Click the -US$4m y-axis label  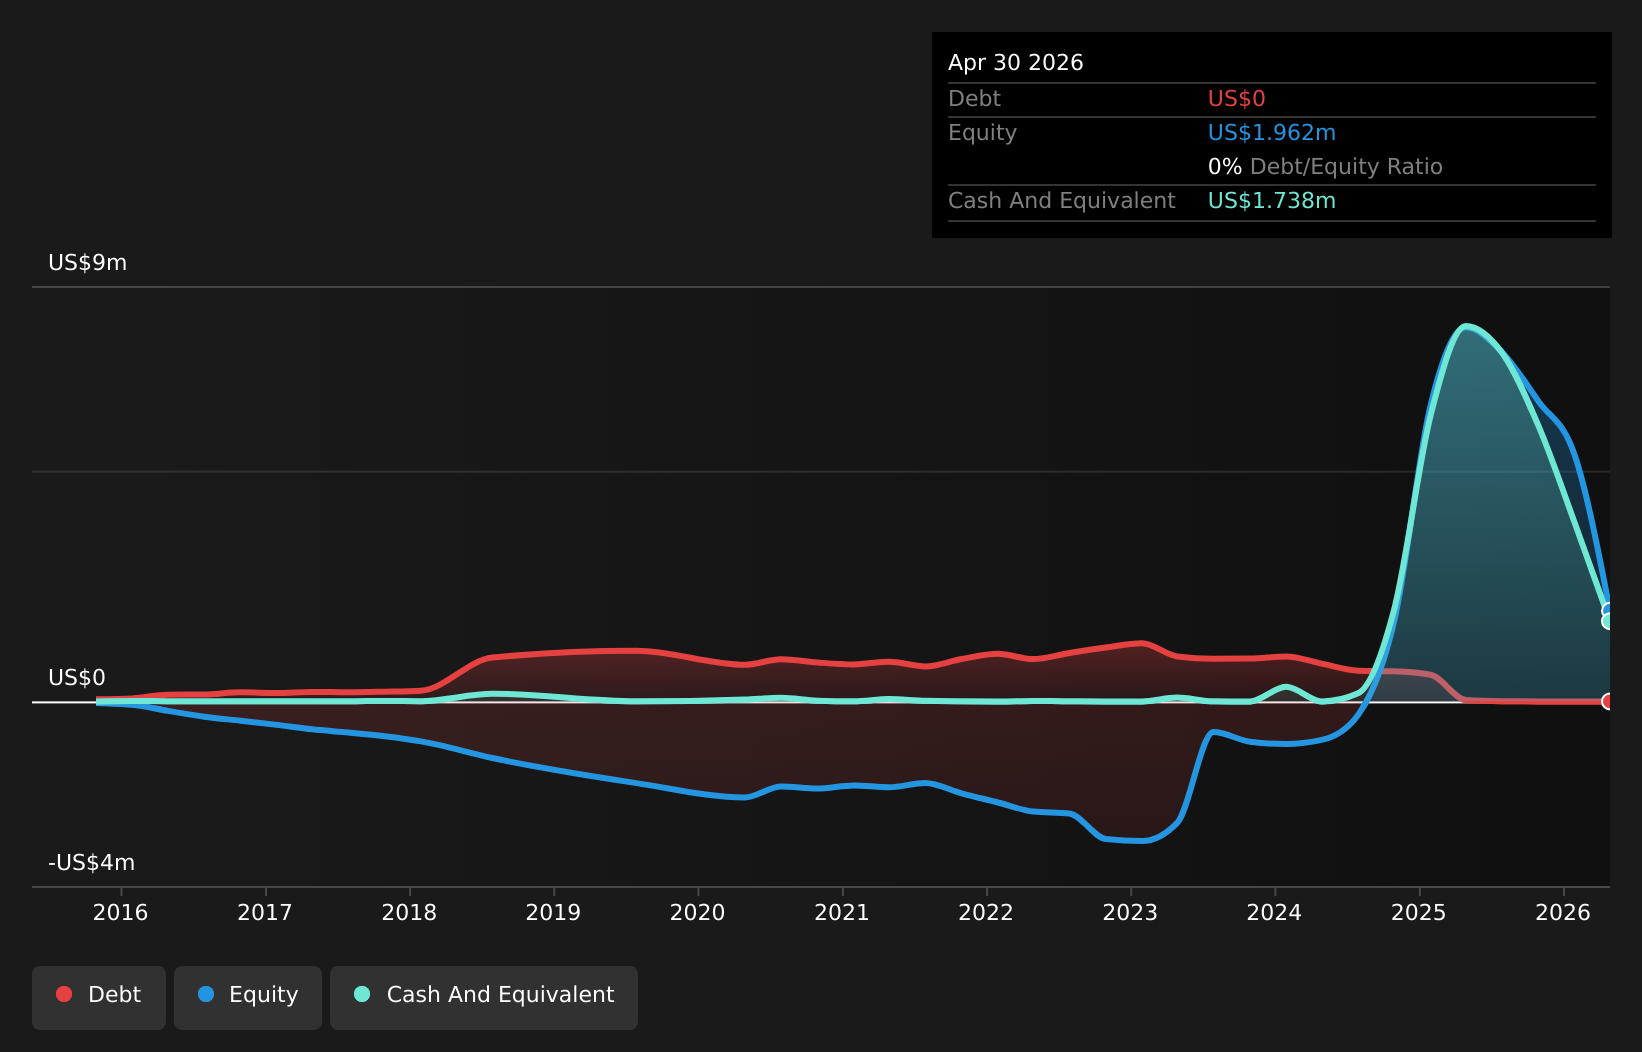tap(92, 863)
